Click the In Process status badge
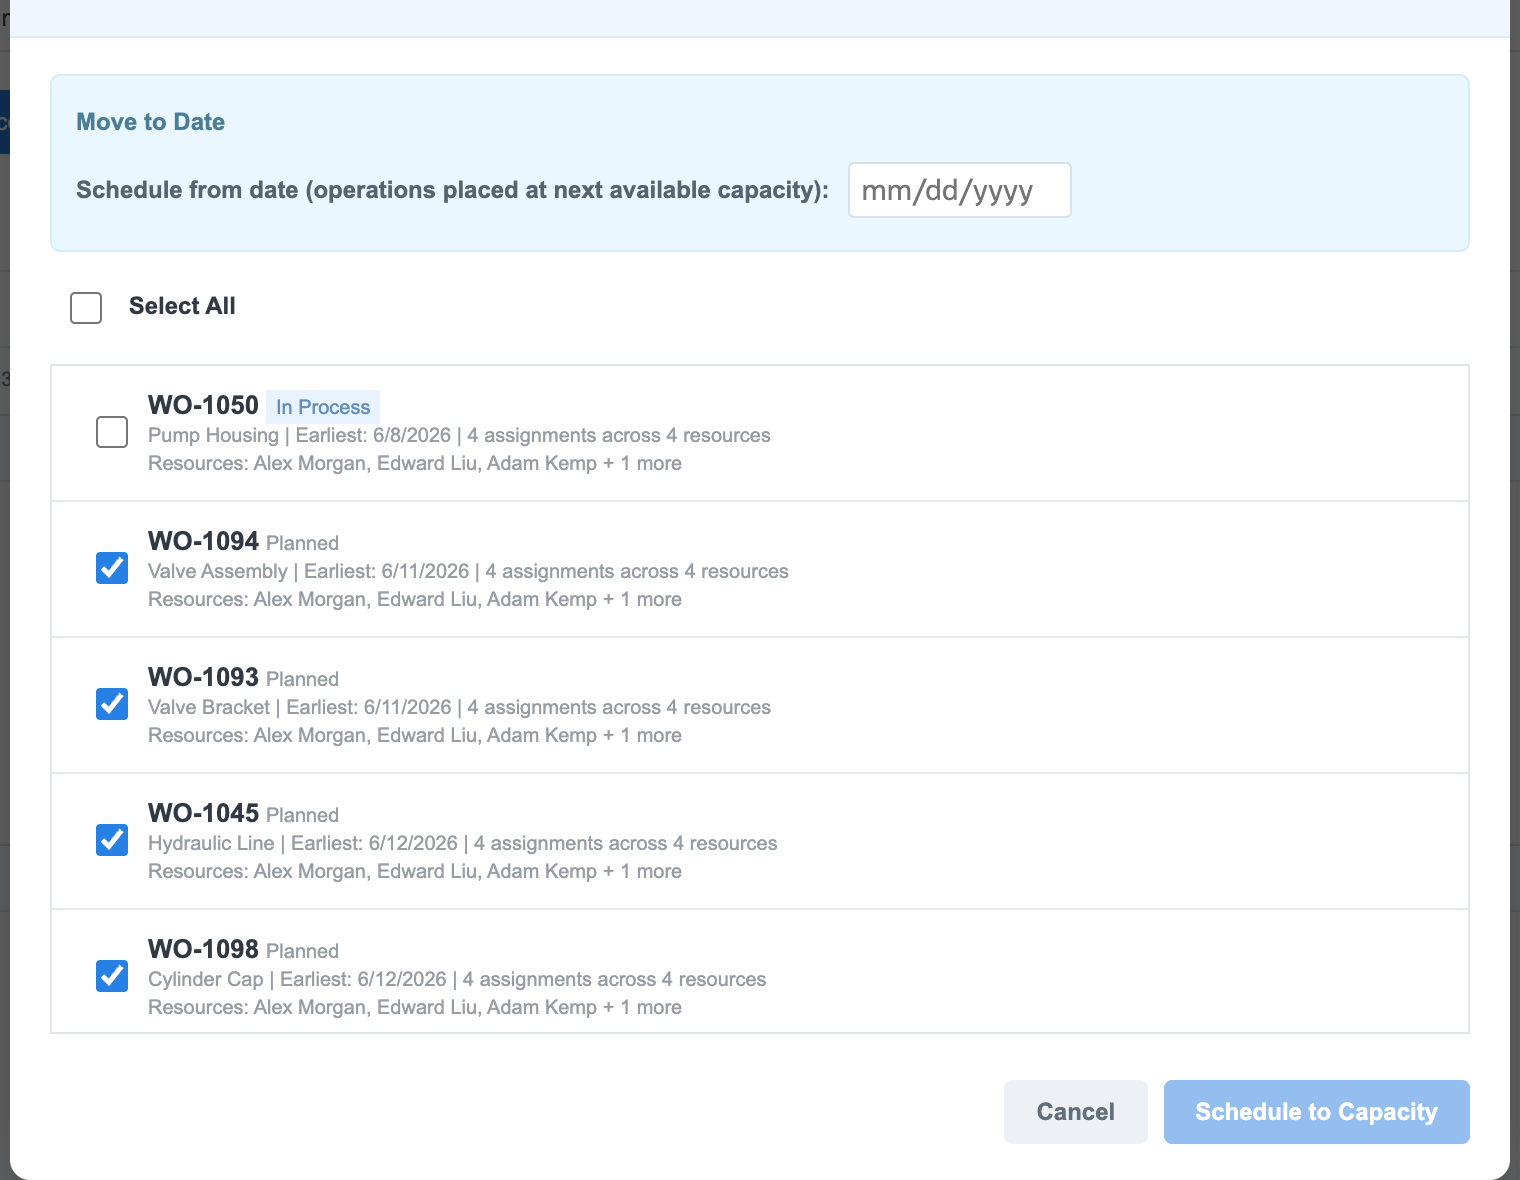1520x1180 pixels. 323,407
